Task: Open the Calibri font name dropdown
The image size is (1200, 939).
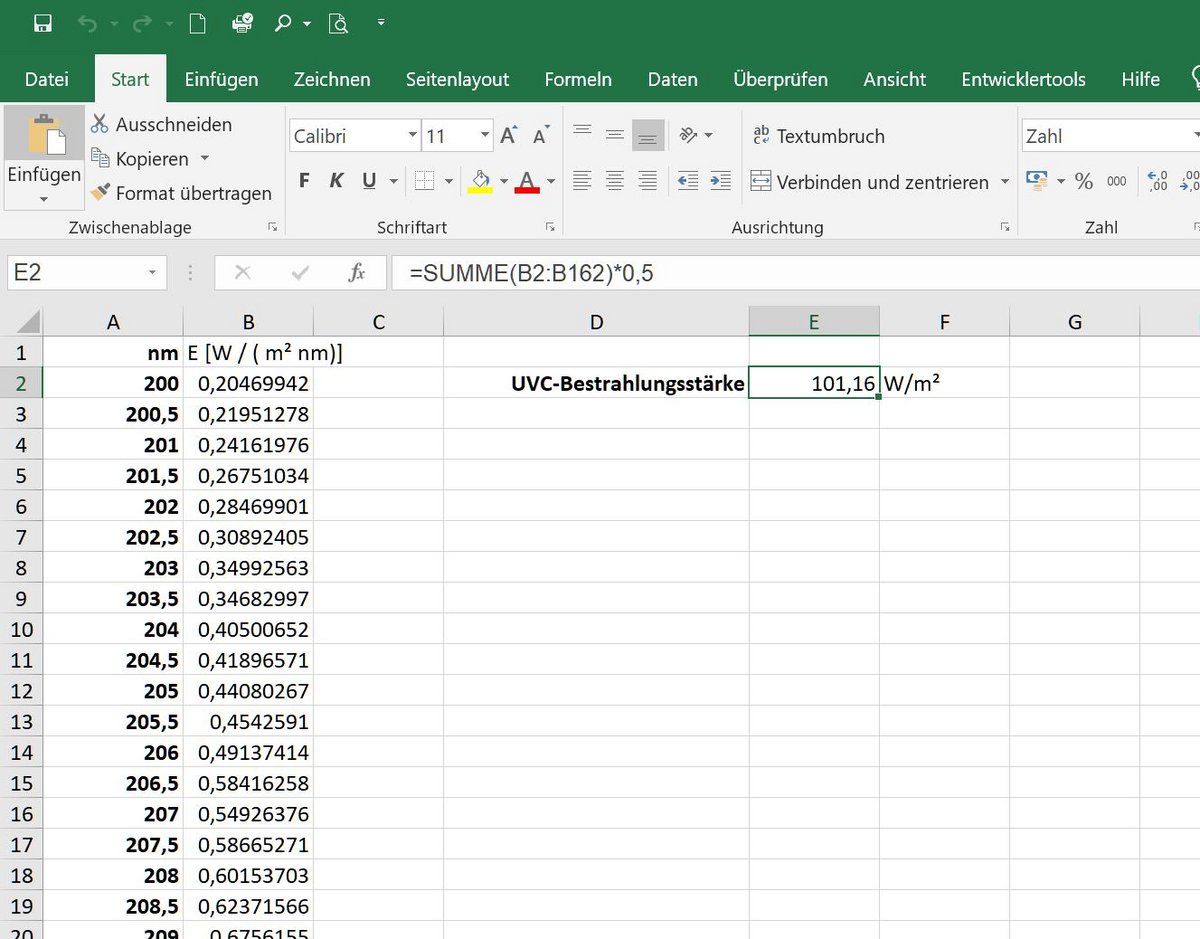Action: [413, 136]
